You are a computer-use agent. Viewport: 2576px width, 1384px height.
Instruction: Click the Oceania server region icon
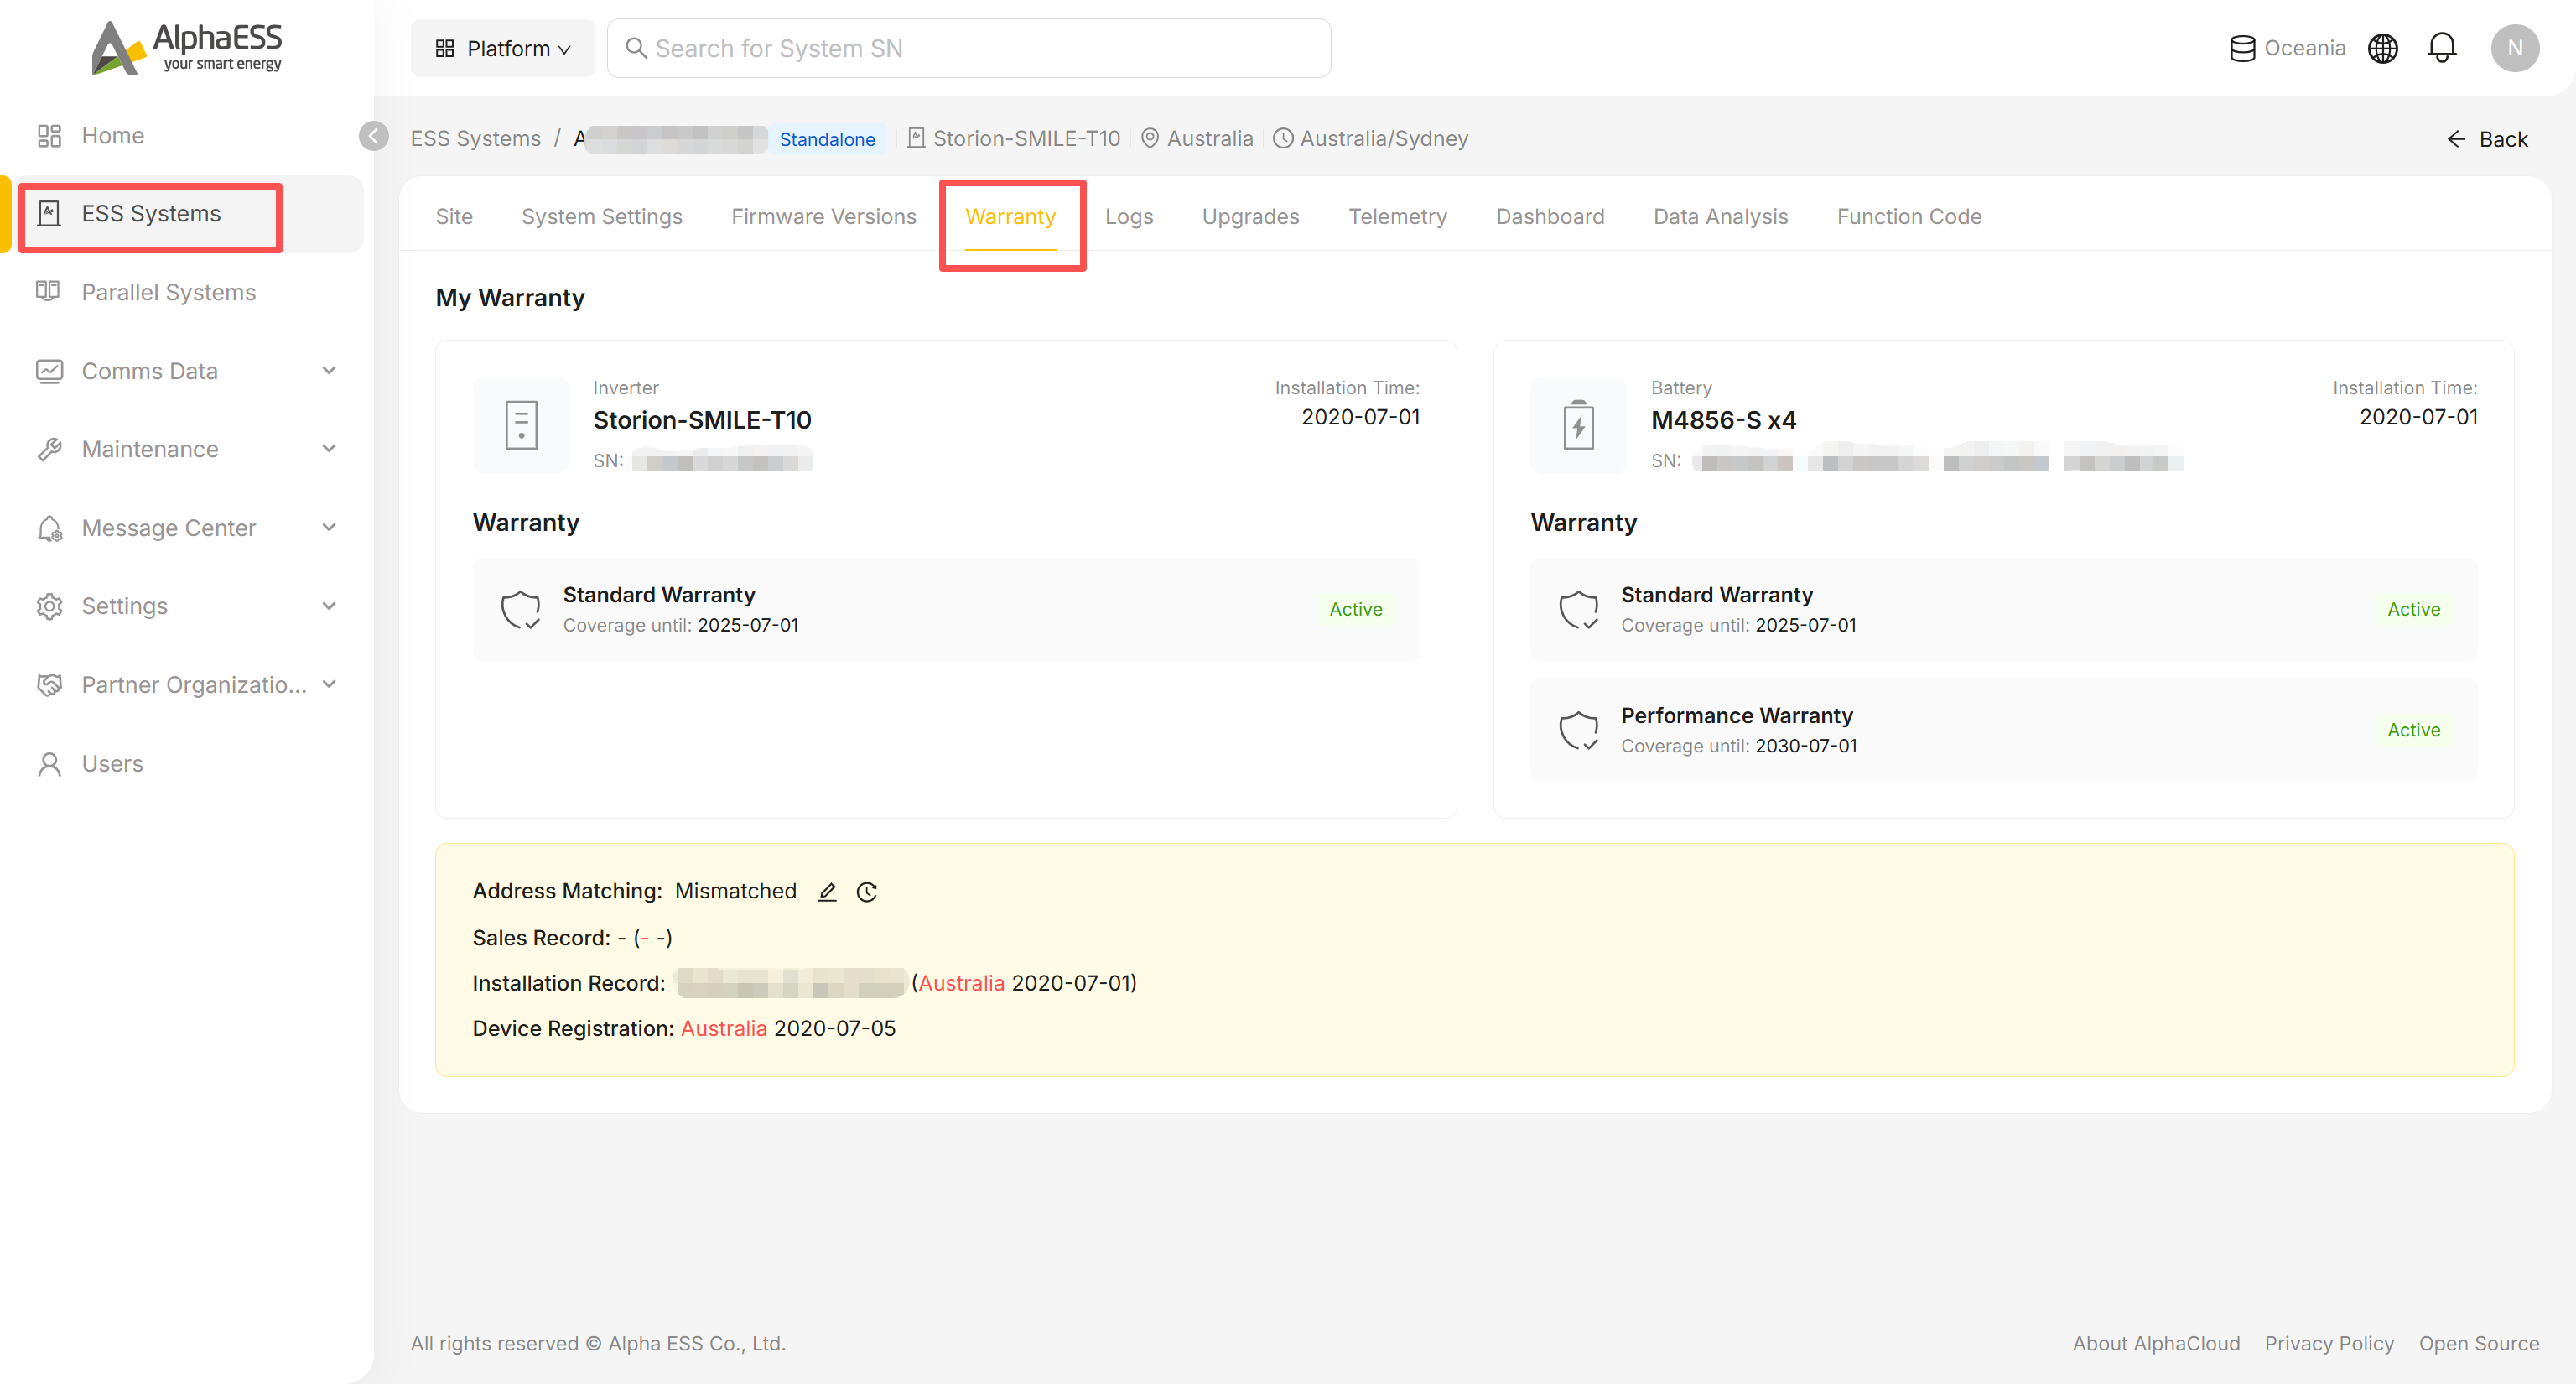click(x=2242, y=48)
